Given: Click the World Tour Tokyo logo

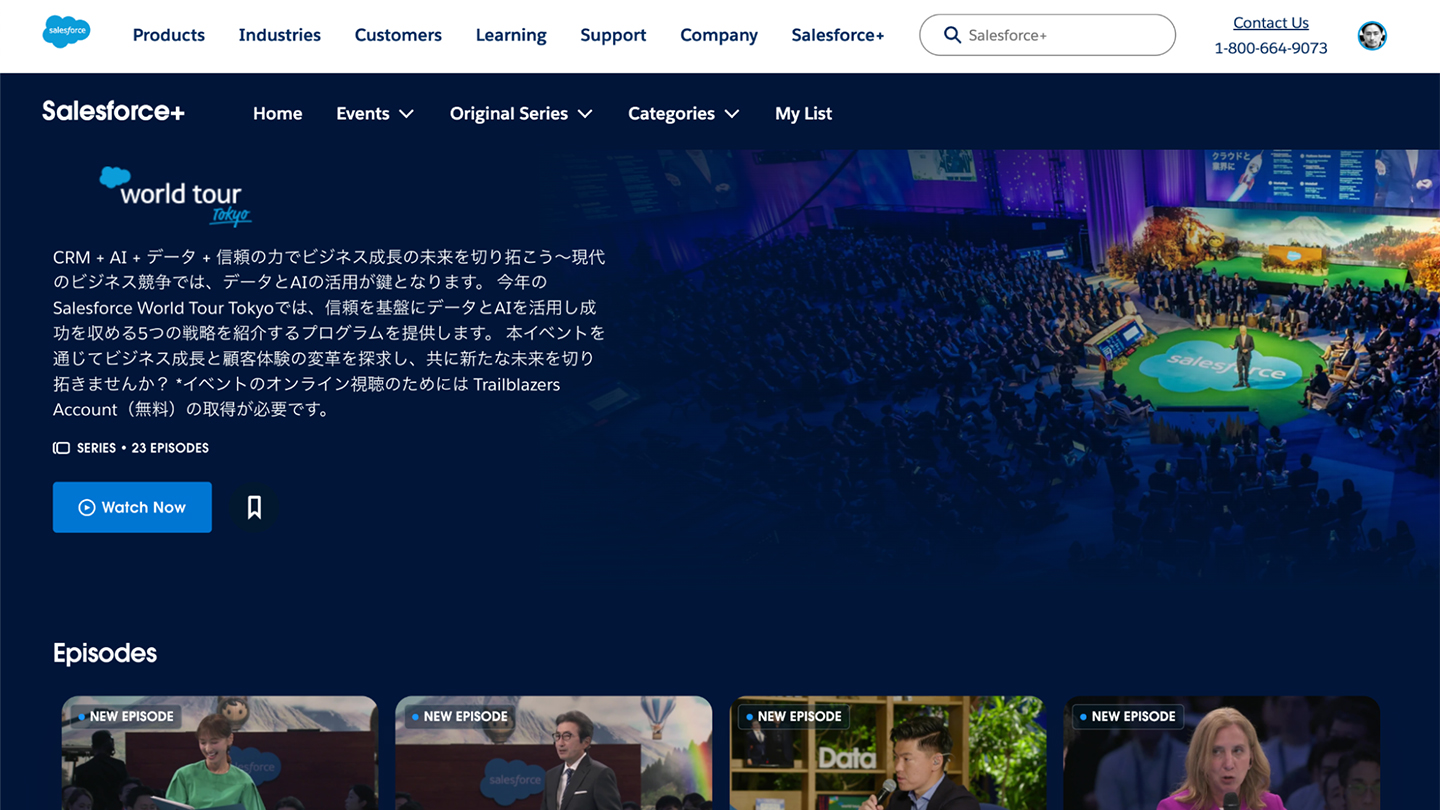Looking at the screenshot, I should (176, 196).
